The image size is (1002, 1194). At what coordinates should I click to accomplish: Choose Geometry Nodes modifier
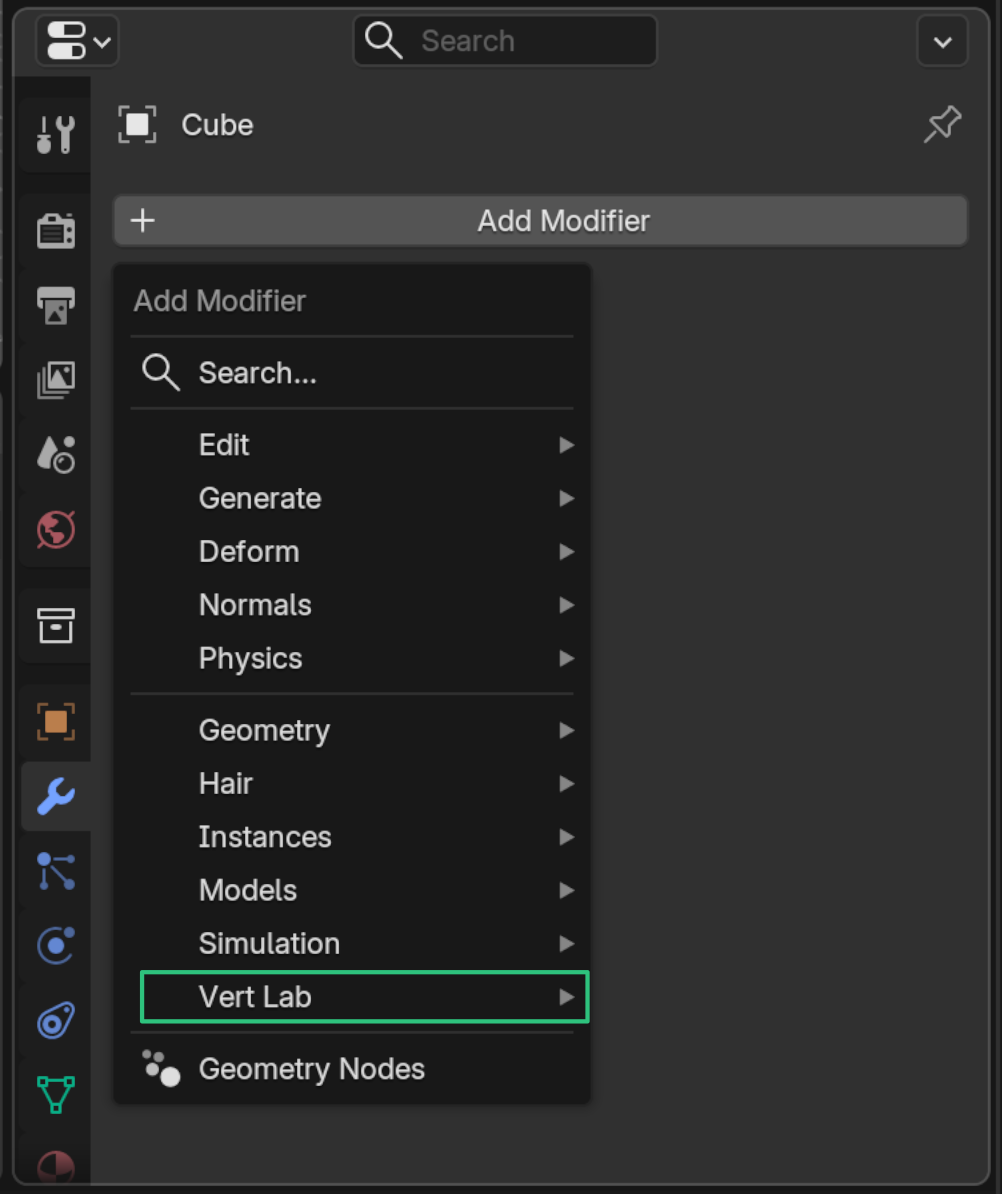352,1068
